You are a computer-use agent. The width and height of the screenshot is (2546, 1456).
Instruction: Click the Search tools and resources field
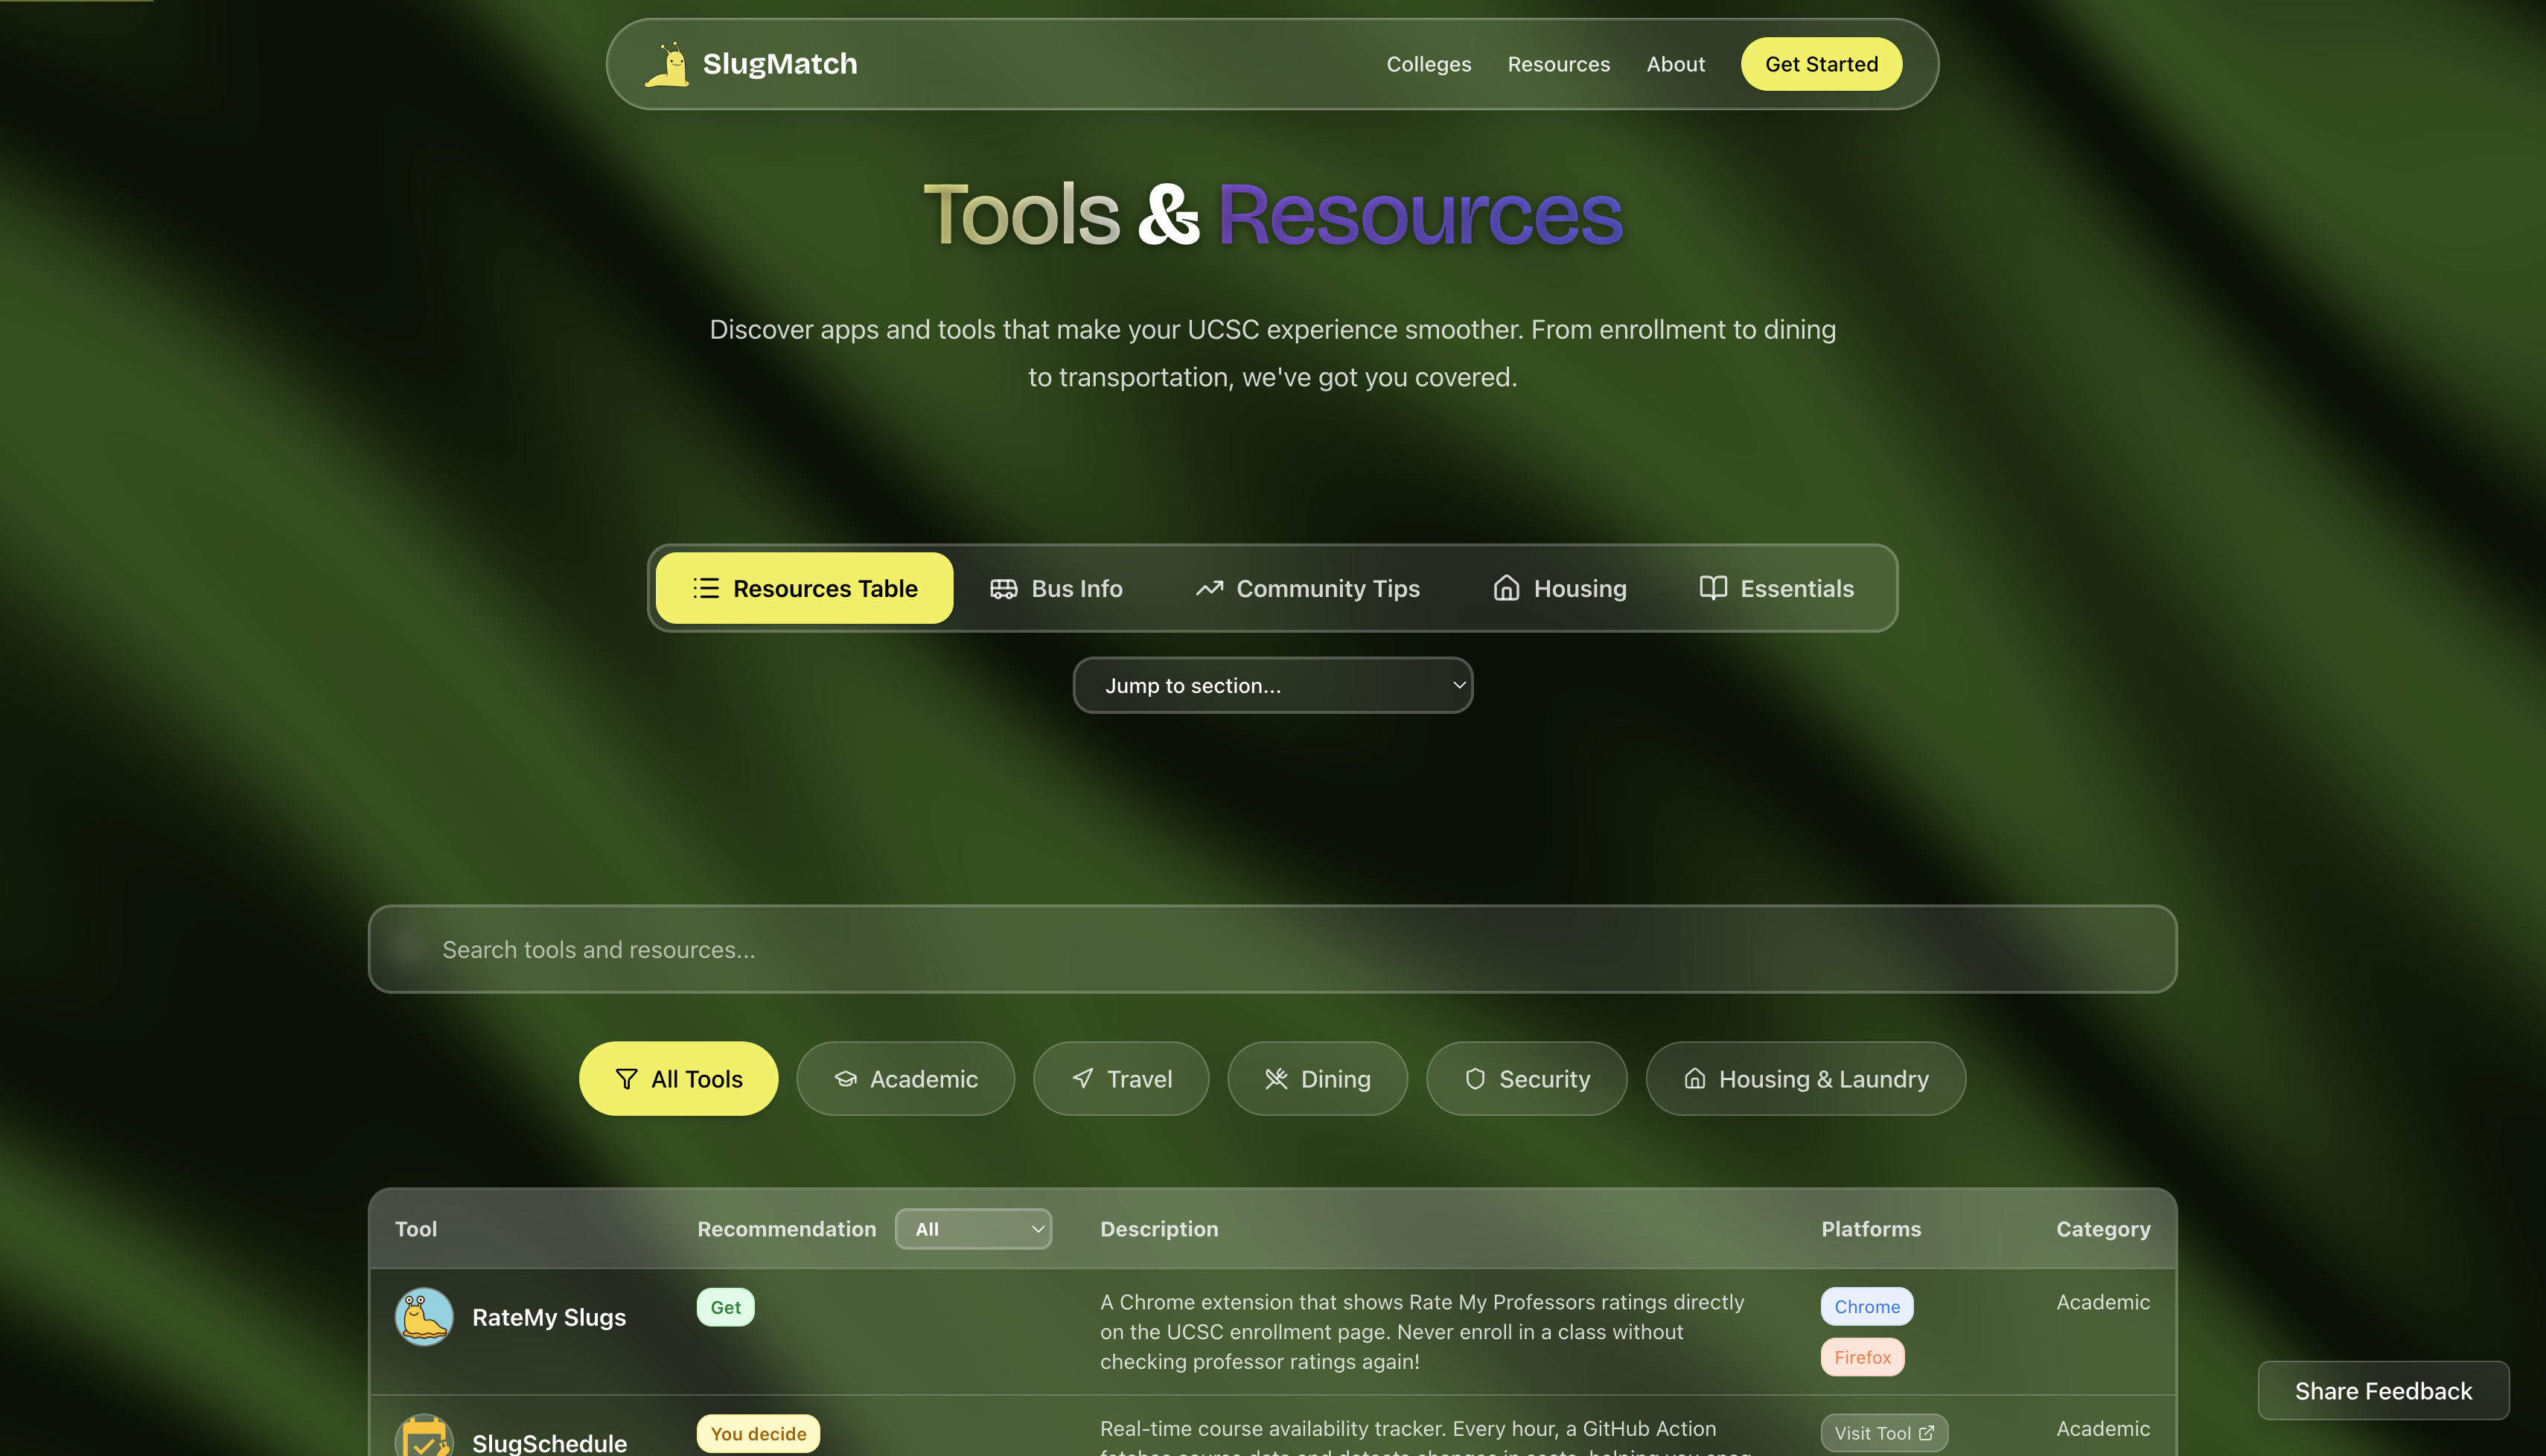(1272, 949)
